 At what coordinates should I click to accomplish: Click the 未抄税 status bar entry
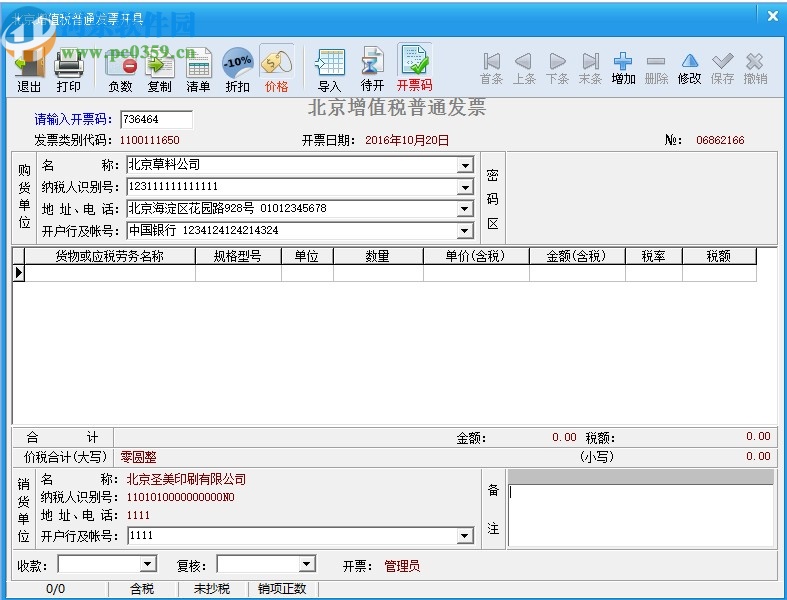212,589
